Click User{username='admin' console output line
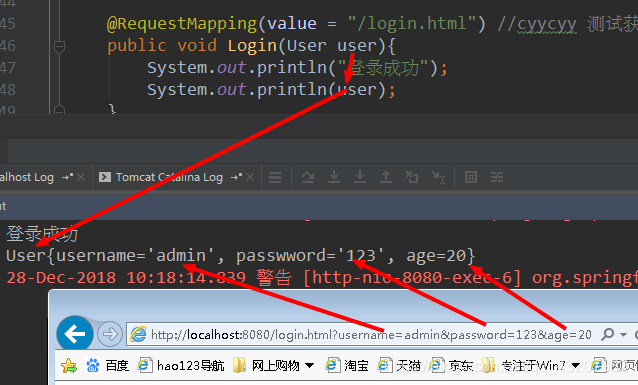 pyautogui.click(x=241, y=256)
